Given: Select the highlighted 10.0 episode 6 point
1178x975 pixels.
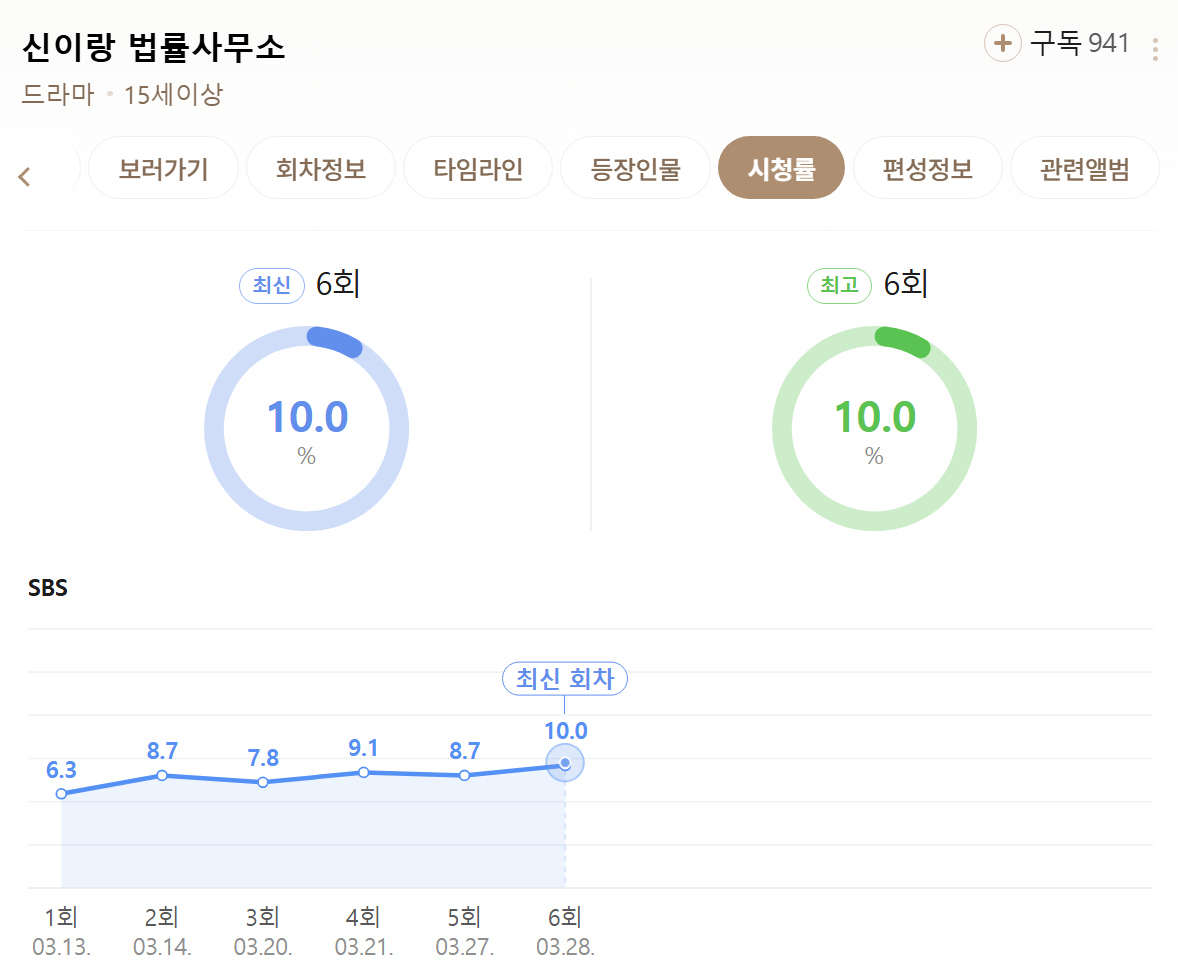Looking at the screenshot, I should point(565,764).
